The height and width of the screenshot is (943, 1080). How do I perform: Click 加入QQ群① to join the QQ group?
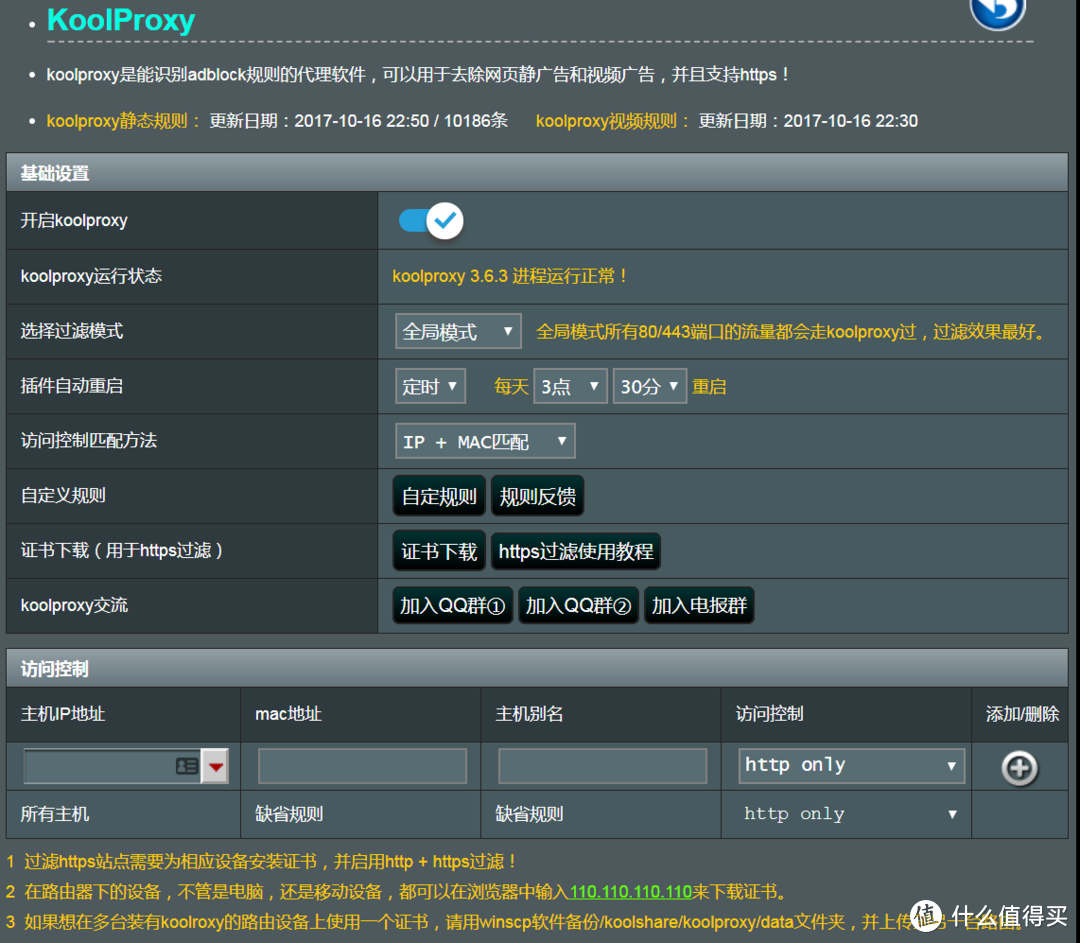451,604
